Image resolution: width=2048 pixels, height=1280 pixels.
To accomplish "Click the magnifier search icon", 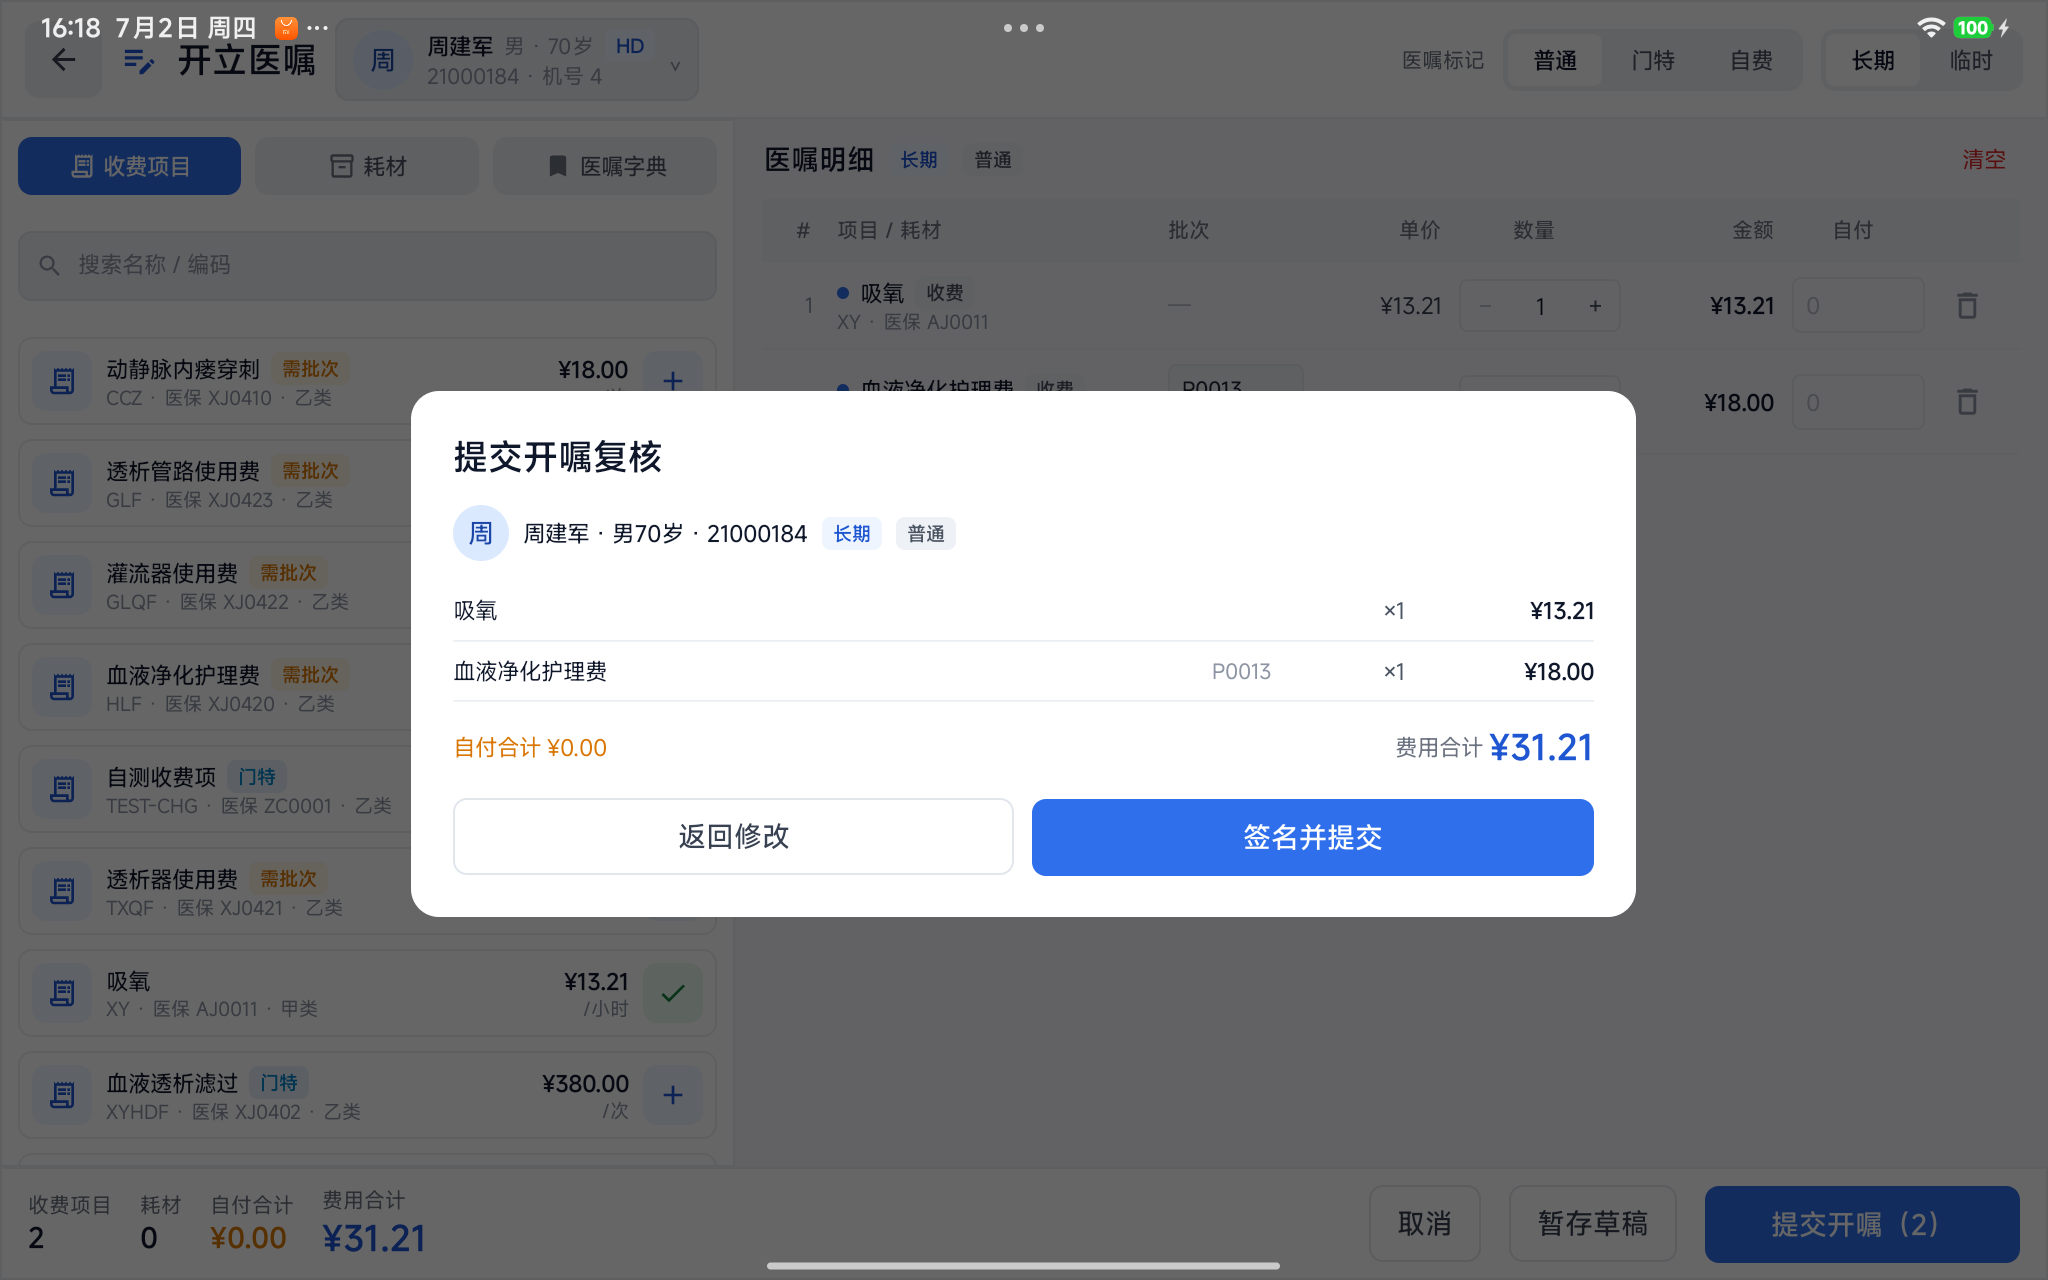I will coord(49,265).
